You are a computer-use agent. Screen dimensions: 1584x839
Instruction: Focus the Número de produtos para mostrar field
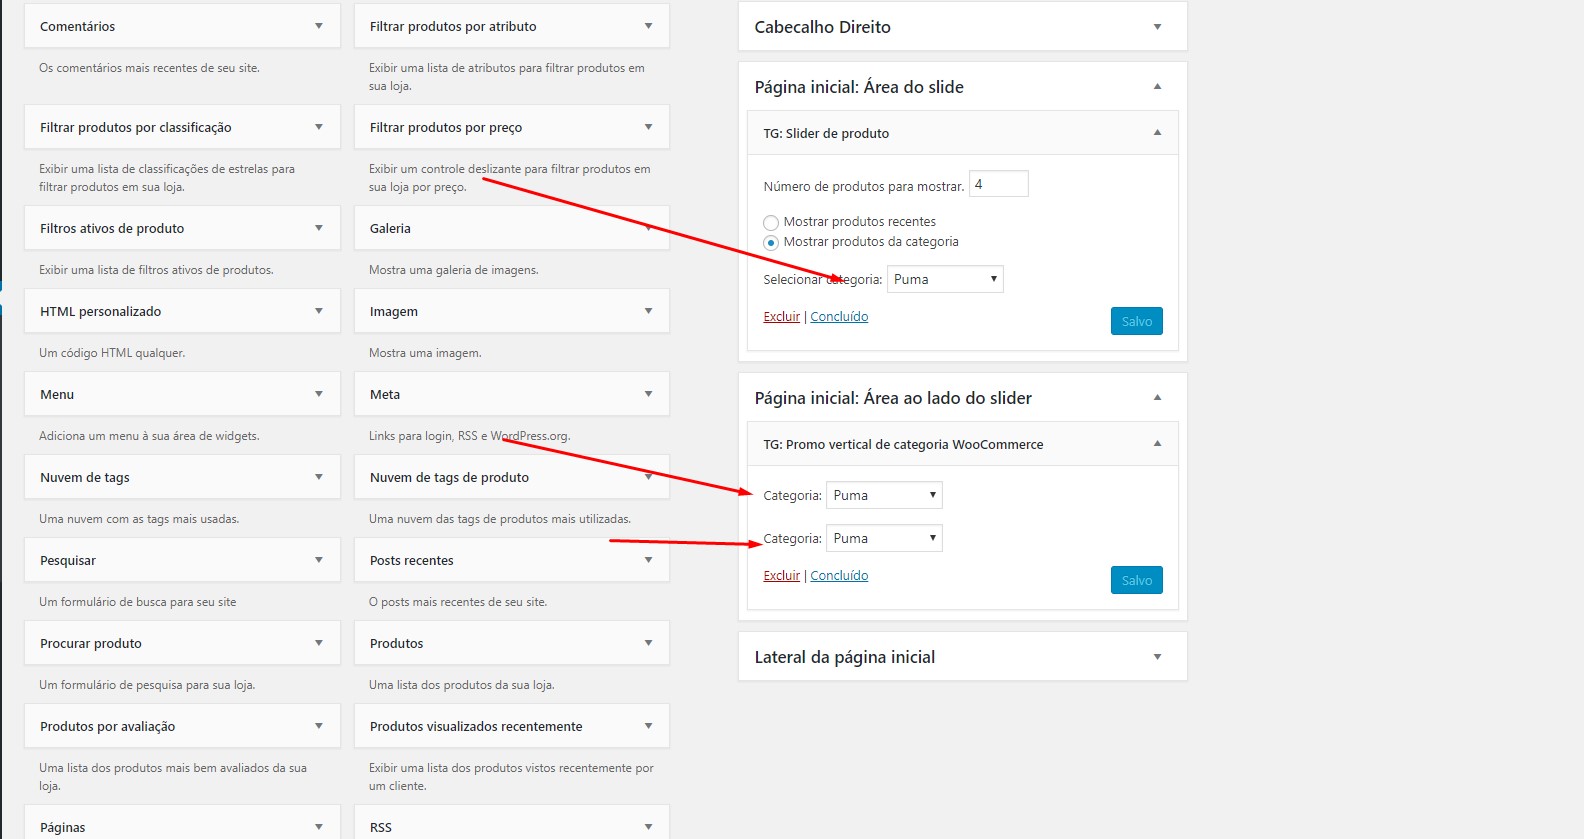pos(999,184)
